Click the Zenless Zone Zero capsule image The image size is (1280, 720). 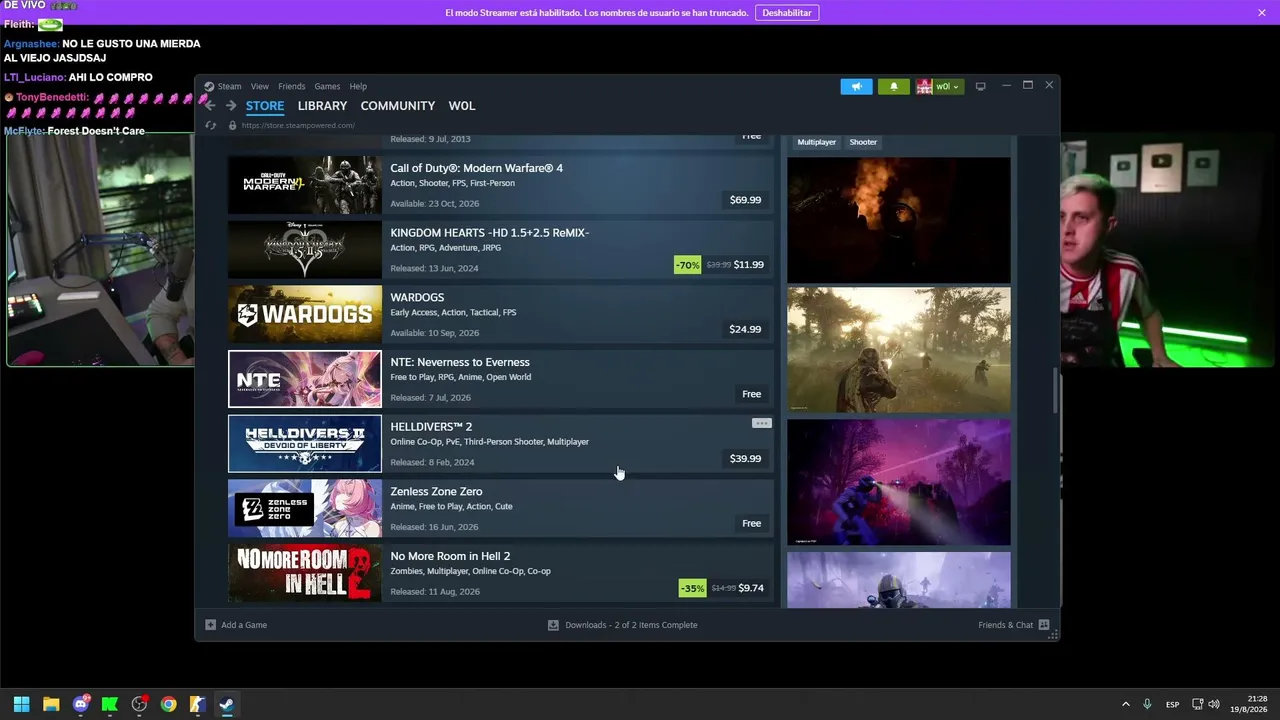coord(305,508)
